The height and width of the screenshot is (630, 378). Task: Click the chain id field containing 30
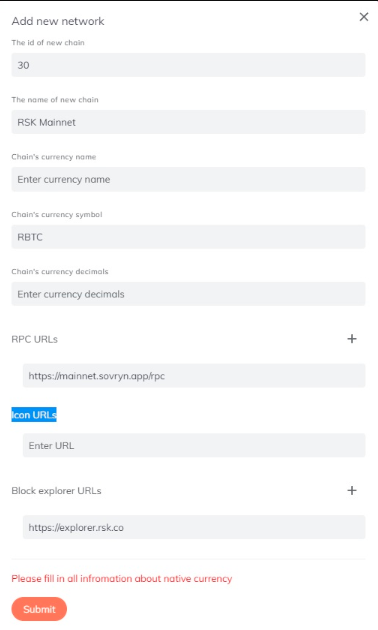188,65
